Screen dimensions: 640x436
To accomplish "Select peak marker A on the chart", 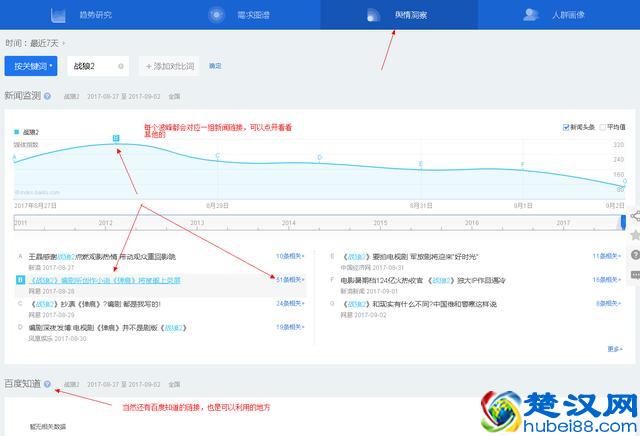I will tap(14, 158).
